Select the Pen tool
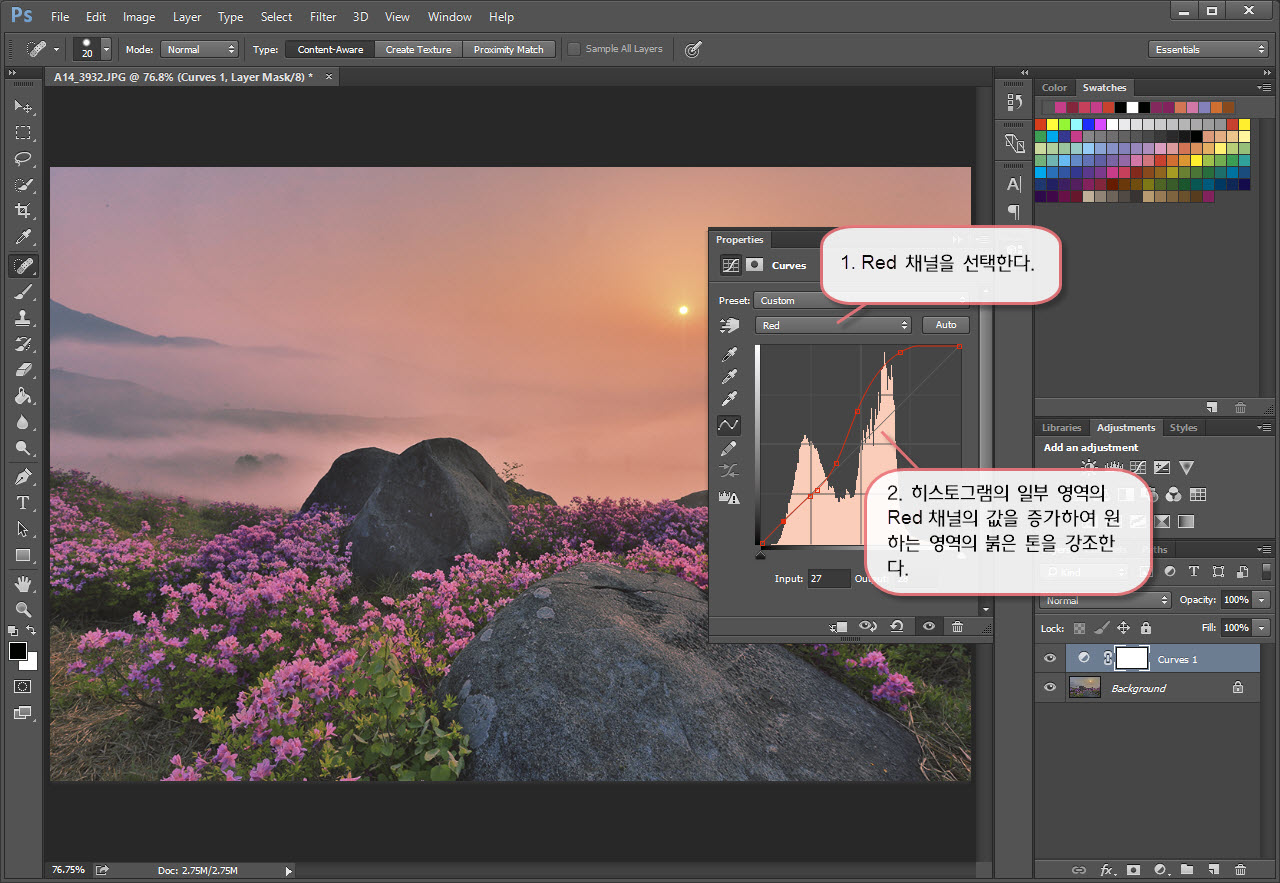The image size is (1280, 883). (x=23, y=476)
